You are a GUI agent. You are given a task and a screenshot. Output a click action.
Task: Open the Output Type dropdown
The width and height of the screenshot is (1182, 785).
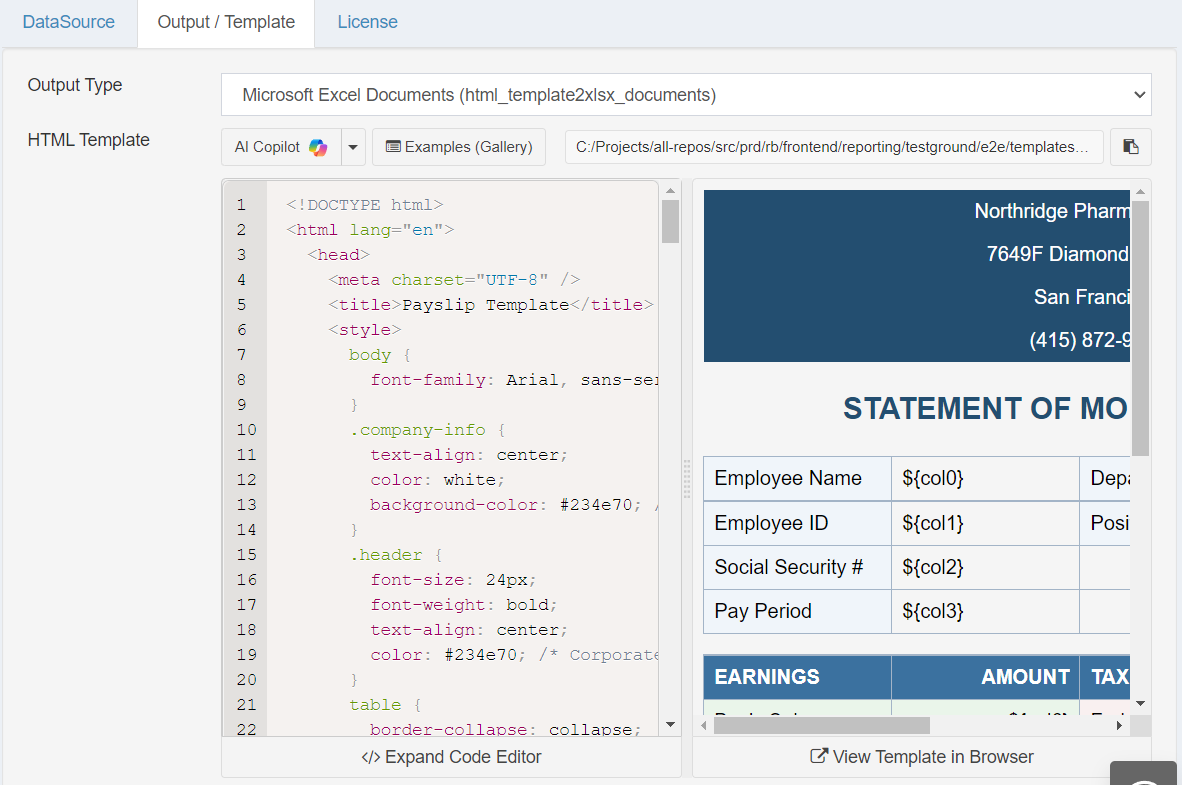click(686, 94)
